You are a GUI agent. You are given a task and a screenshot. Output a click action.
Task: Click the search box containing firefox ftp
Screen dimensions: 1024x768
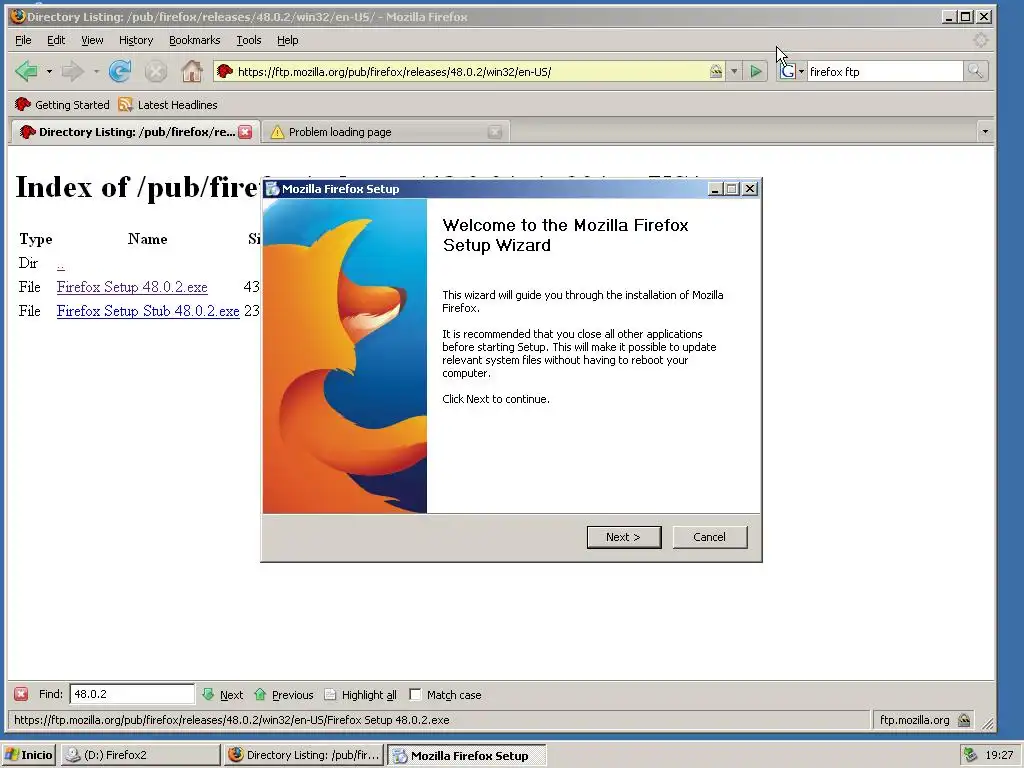click(885, 71)
